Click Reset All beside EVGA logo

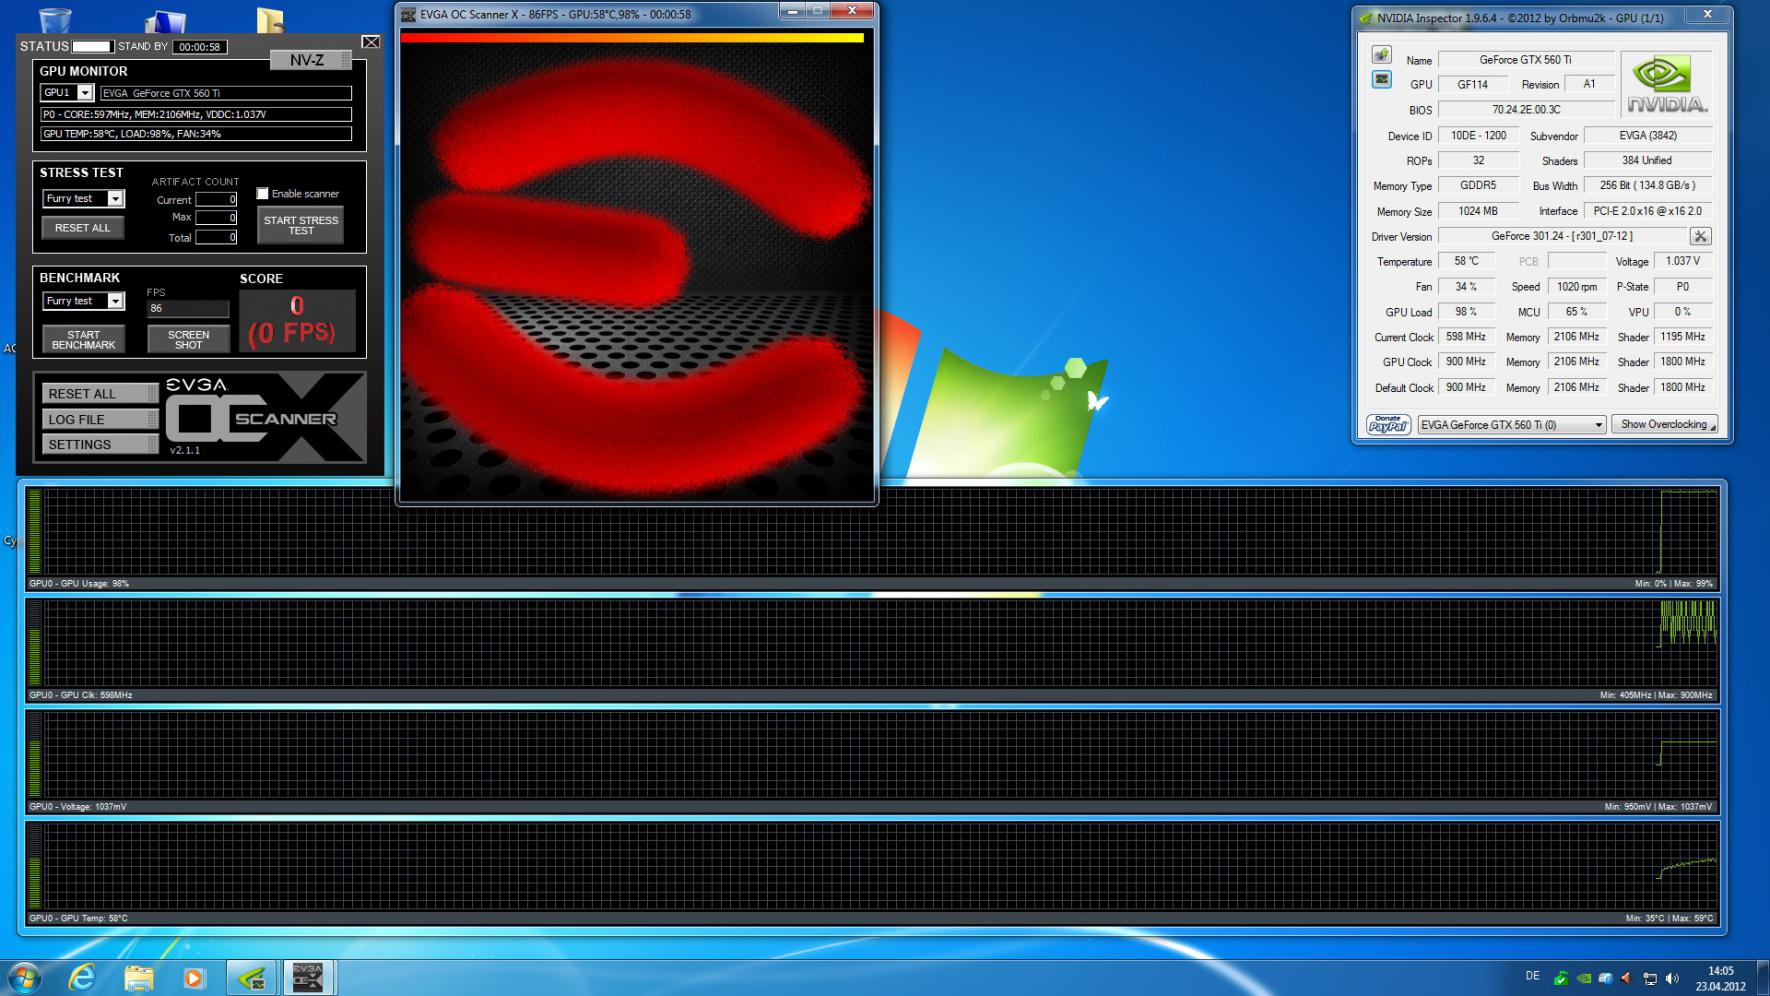point(100,394)
